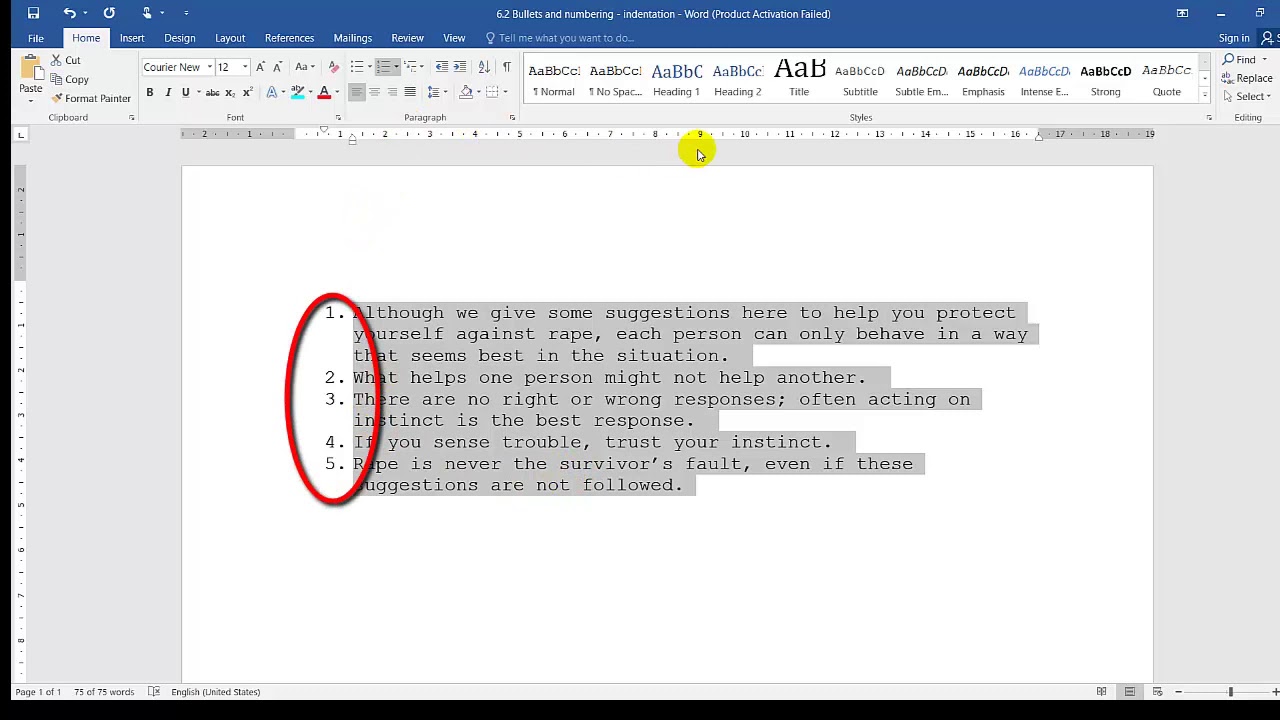Toggle Superscript formatting
Image resolution: width=1280 pixels, height=720 pixels.
pyautogui.click(x=246, y=92)
